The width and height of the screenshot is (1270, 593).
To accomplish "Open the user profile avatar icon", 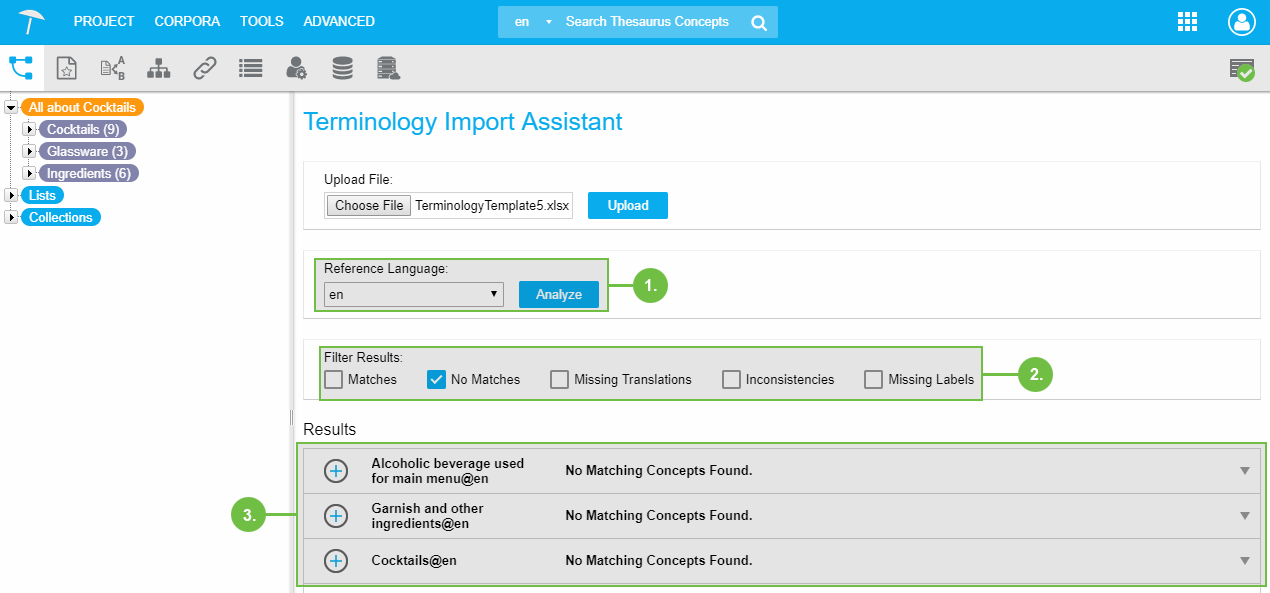I will point(1241,22).
